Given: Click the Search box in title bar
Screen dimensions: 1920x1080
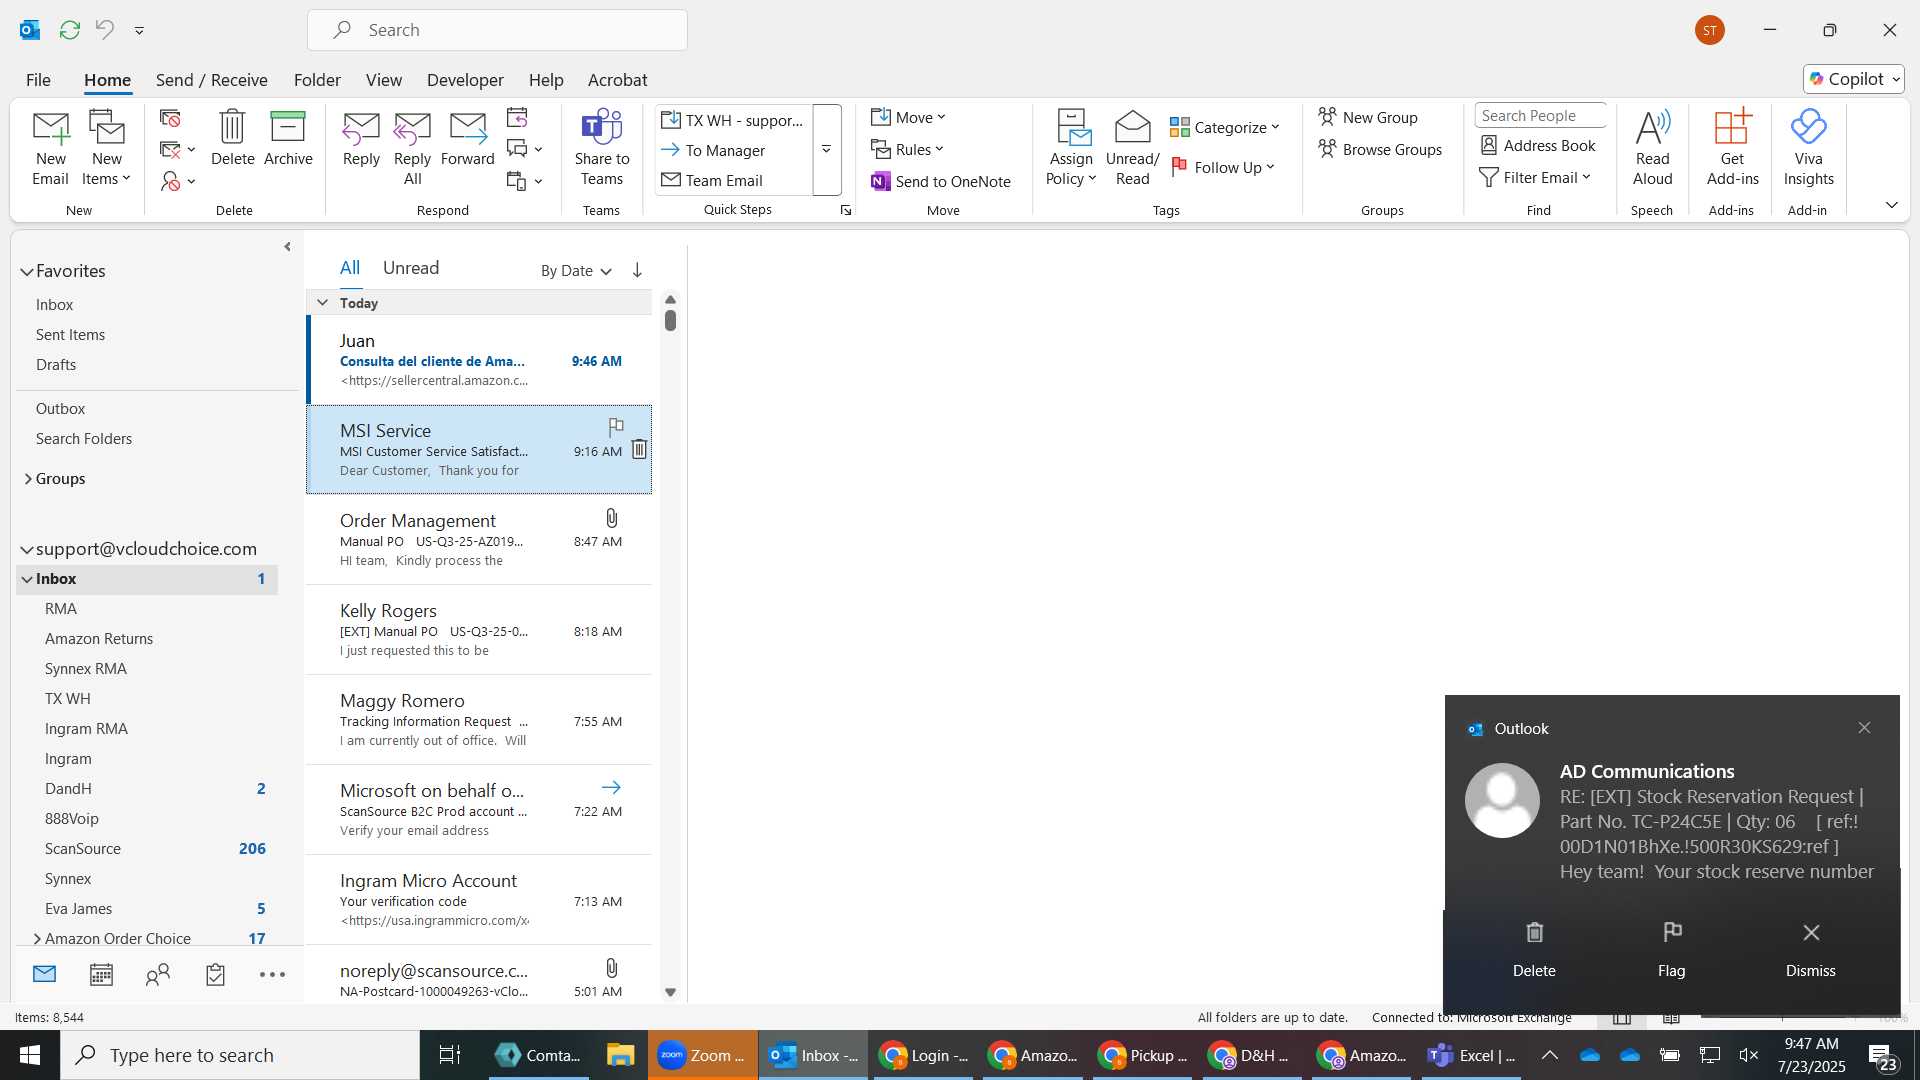Looking at the screenshot, I should click(497, 30).
